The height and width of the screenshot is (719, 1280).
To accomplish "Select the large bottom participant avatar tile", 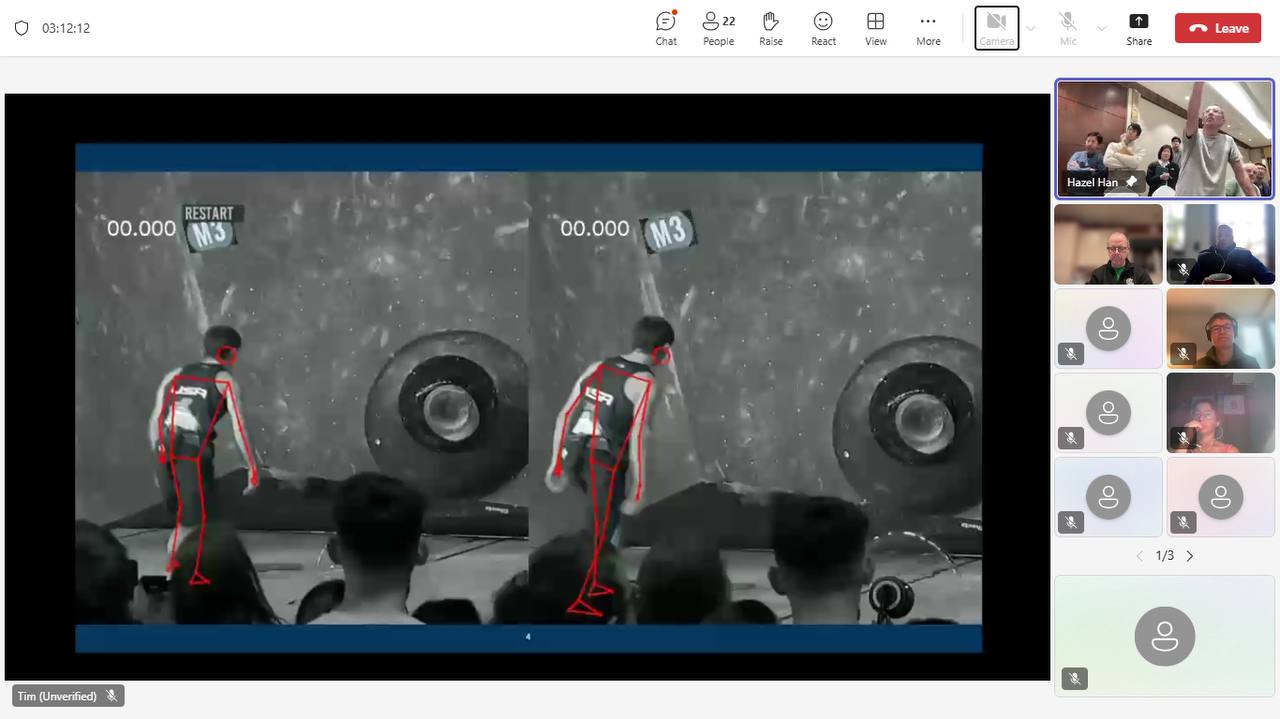I will (x=1165, y=636).
